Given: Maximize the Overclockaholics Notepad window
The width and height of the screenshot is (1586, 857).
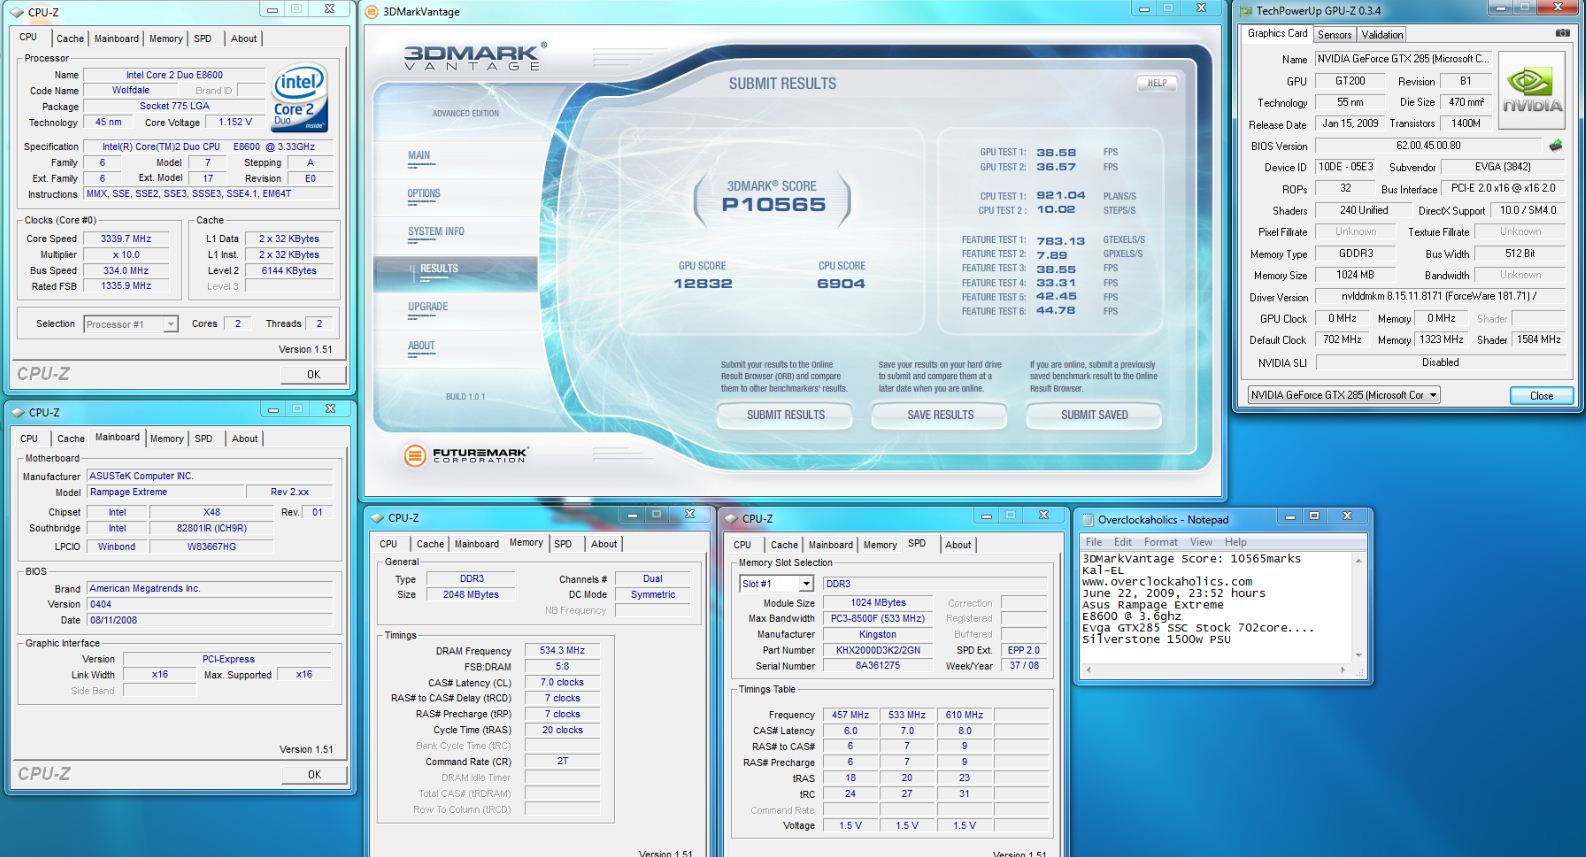Looking at the screenshot, I should (x=1314, y=516).
